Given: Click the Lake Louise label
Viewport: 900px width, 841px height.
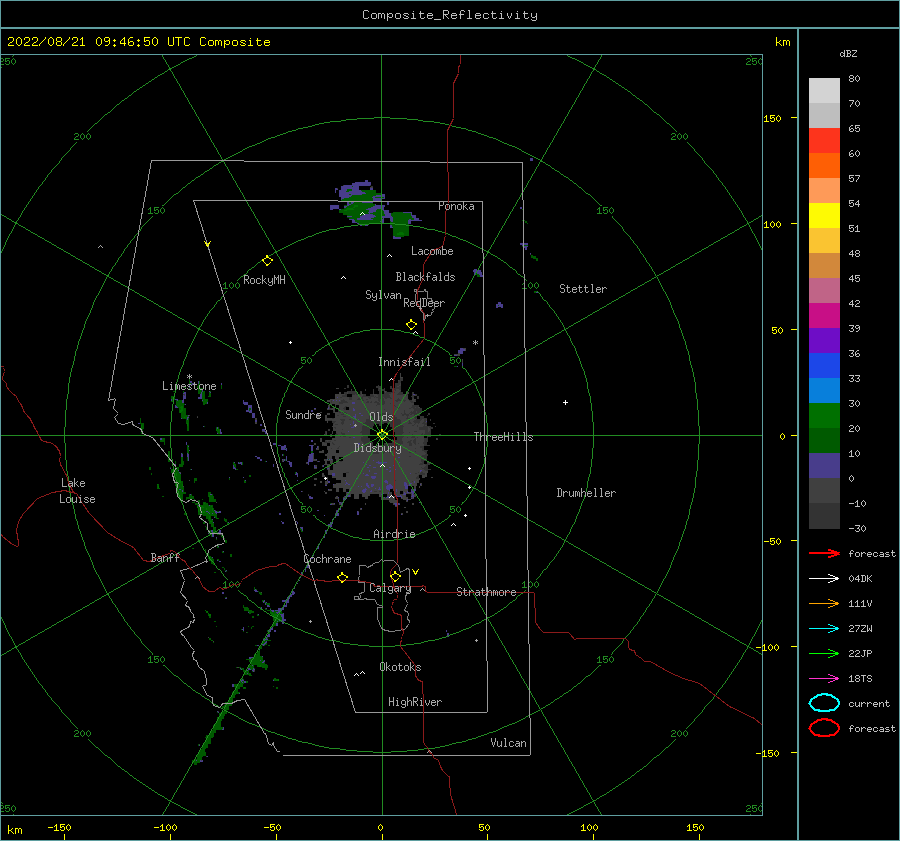Looking at the screenshot, I should [77, 491].
